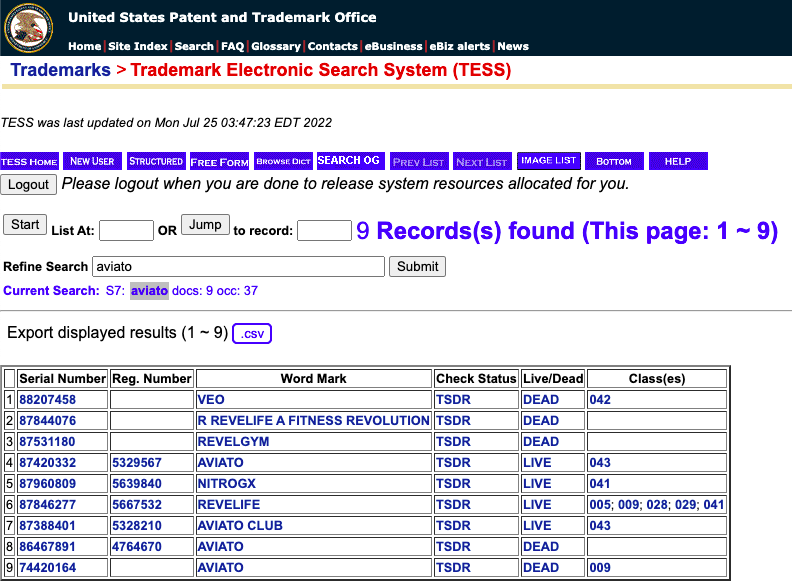Open serial number 87844076
The height and width of the screenshot is (587, 792).
tap(47, 421)
